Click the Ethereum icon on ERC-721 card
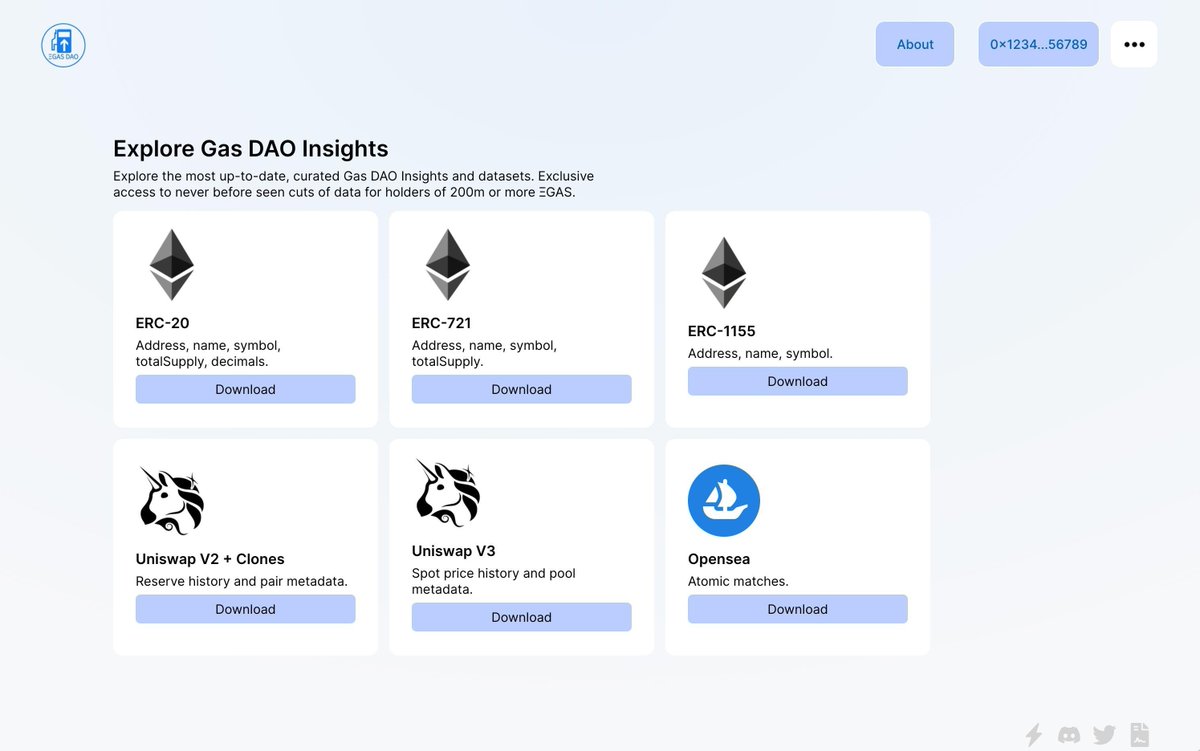 pyautogui.click(x=448, y=265)
